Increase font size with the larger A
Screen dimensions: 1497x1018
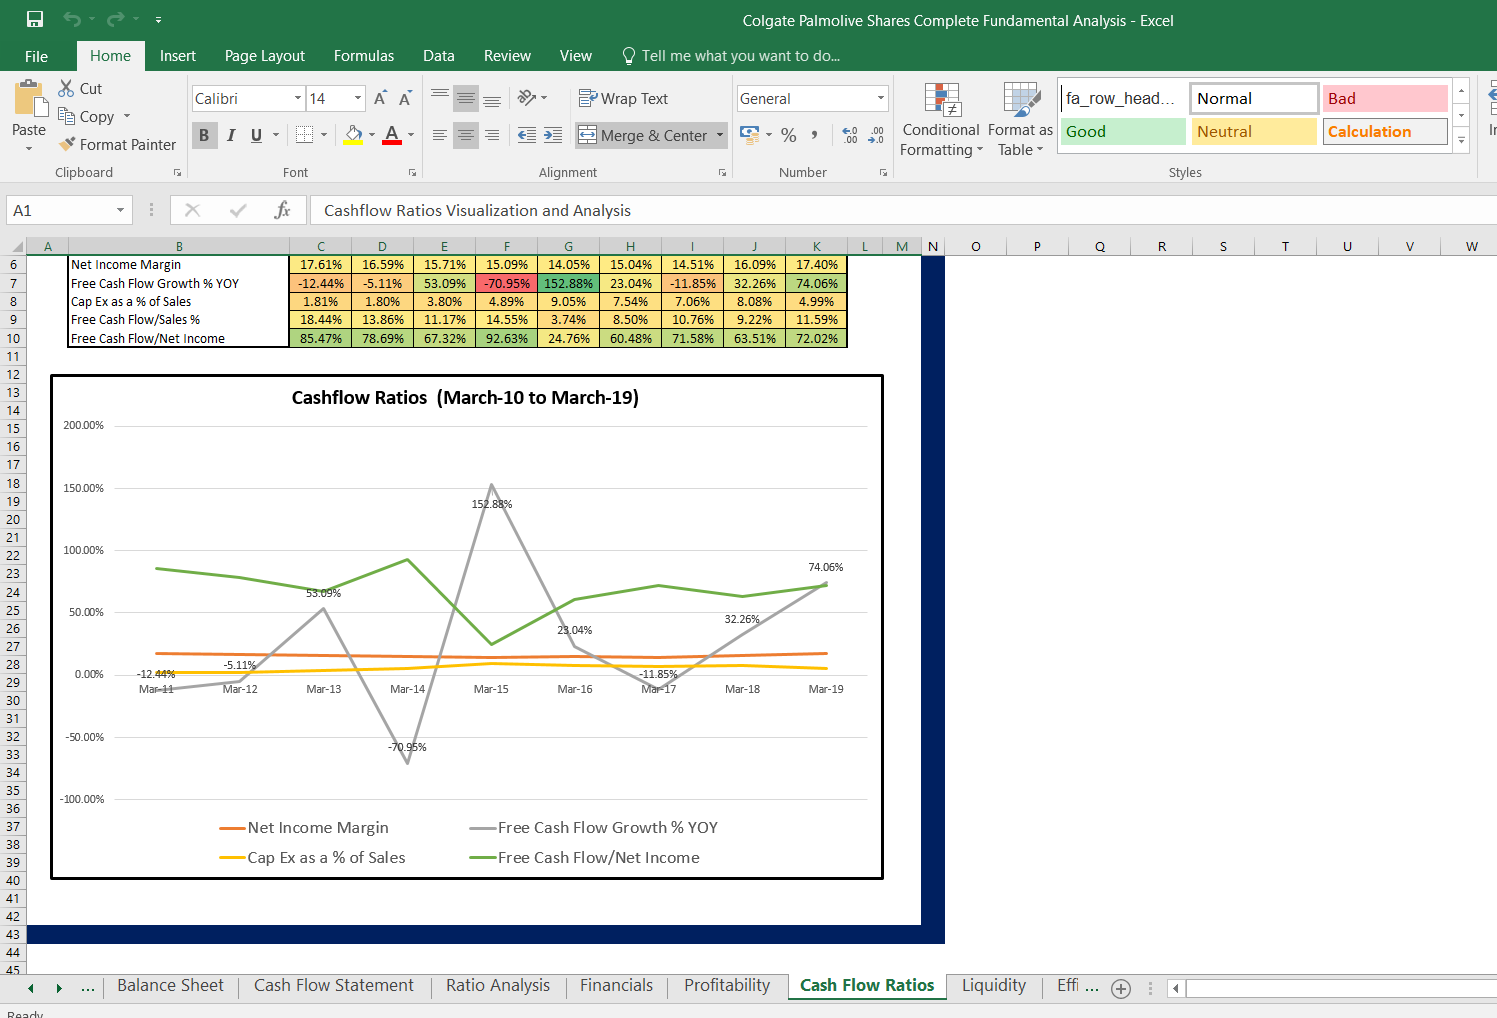coord(380,98)
